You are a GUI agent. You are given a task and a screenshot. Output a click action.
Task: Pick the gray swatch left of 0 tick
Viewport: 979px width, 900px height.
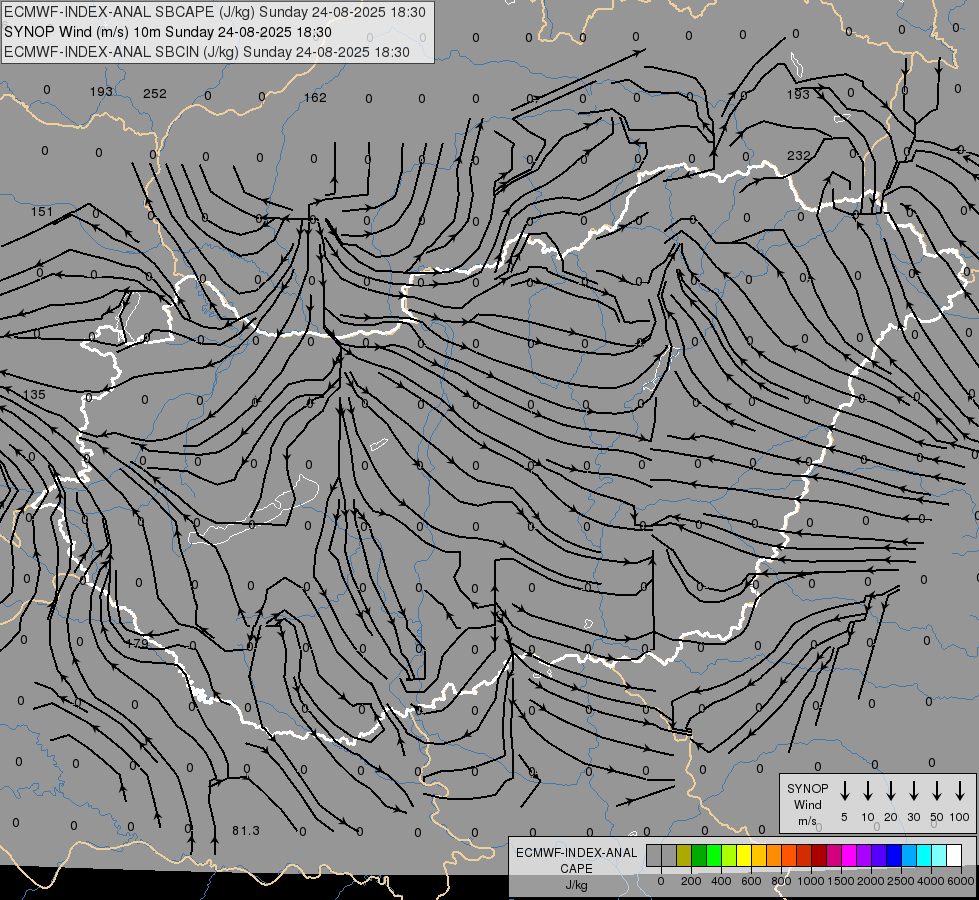(654, 855)
